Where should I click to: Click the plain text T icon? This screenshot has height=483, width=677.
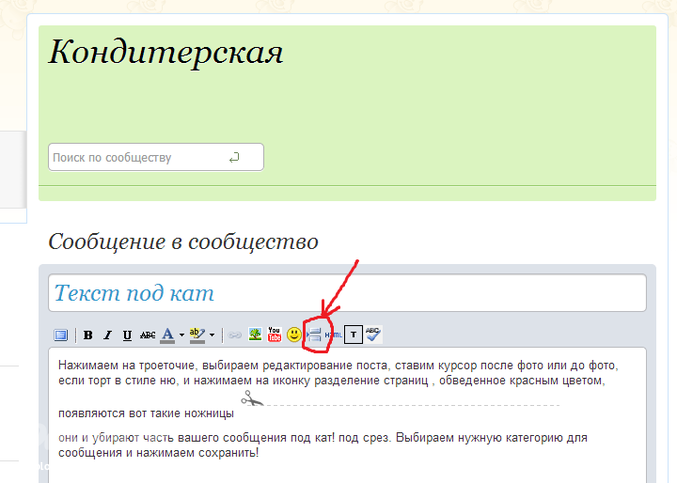(x=353, y=335)
